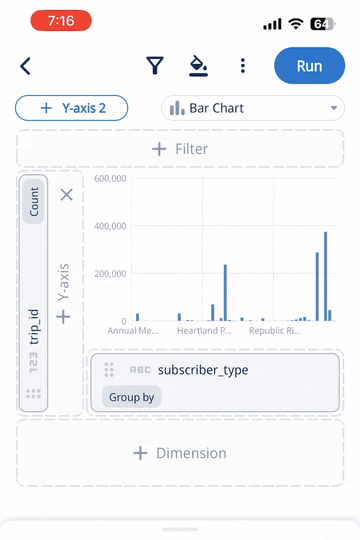Open the Bar Chart type dropdown
Viewport: 360px width, 540px height.
click(x=253, y=108)
